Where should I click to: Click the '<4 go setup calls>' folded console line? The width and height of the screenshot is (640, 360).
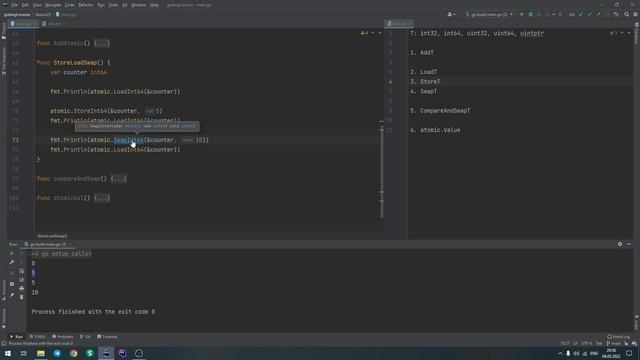[62, 254]
